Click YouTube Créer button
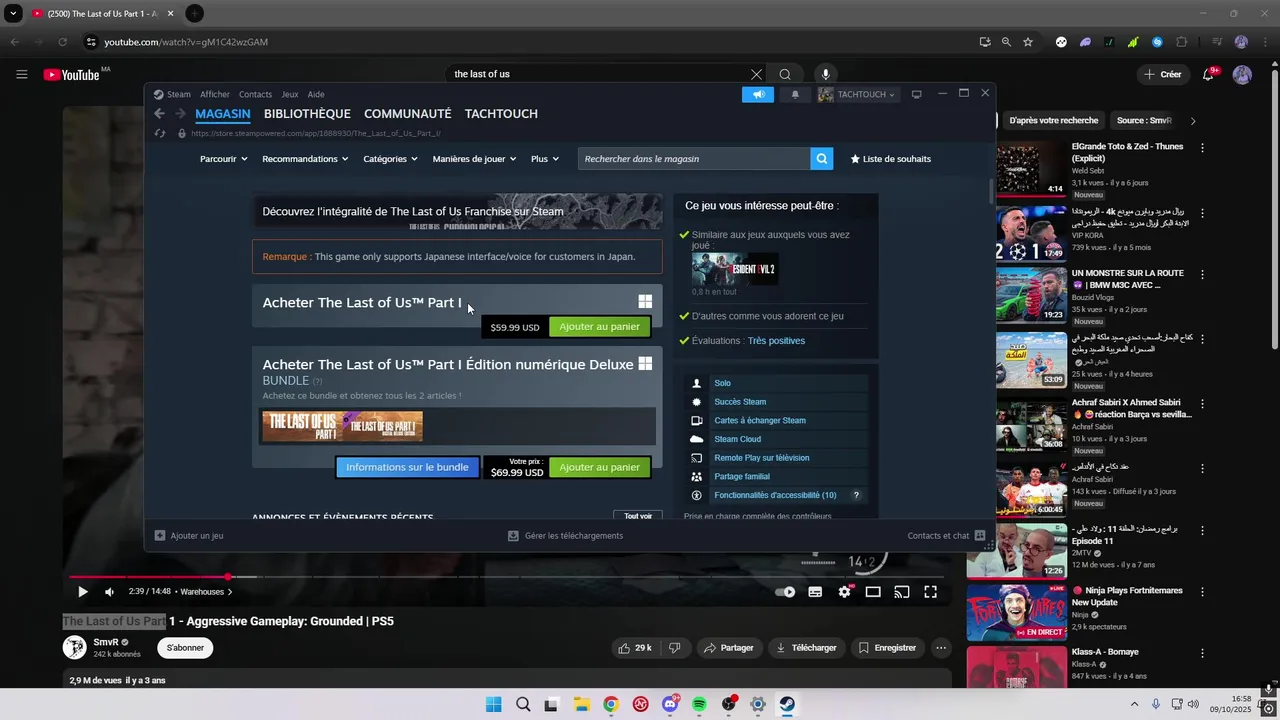The width and height of the screenshot is (1280, 720). tap(1163, 74)
